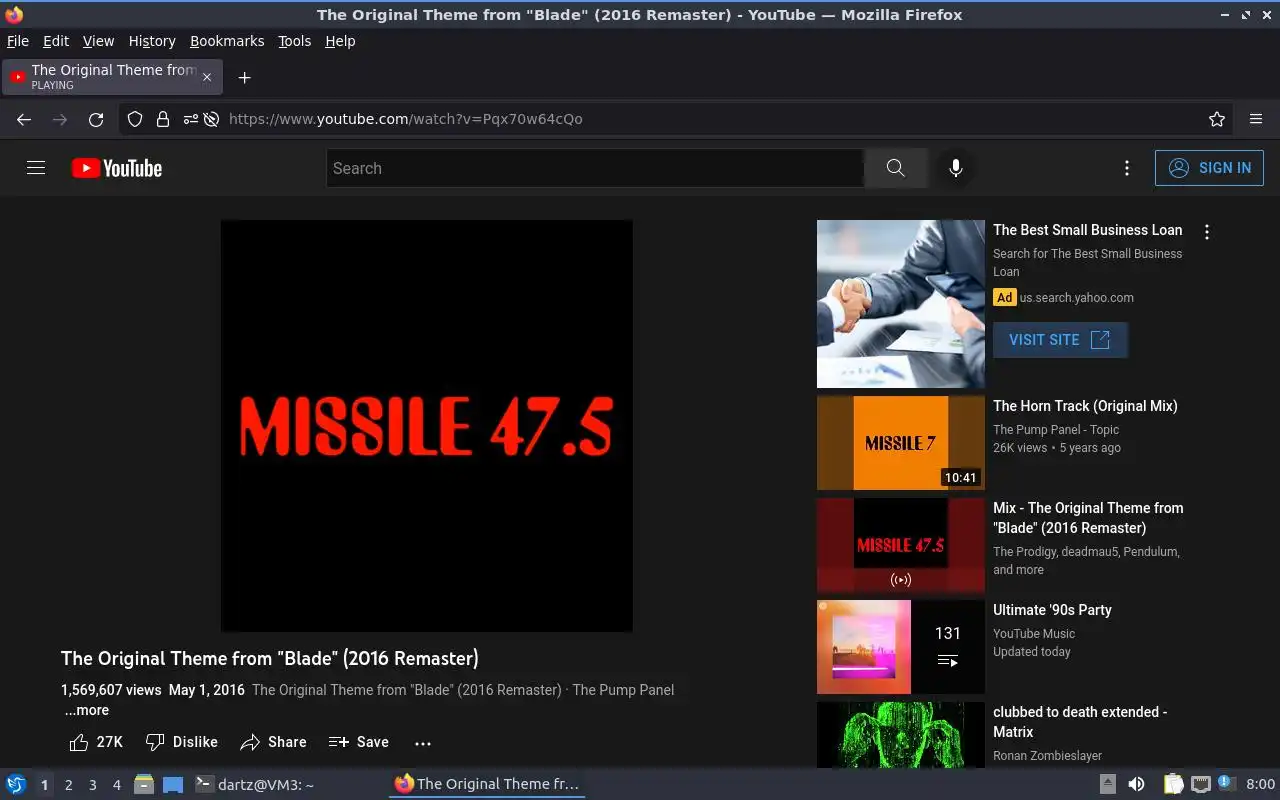The width and height of the screenshot is (1280, 800).
Task: Open clipboard manager tray icon
Action: pos(1173,784)
